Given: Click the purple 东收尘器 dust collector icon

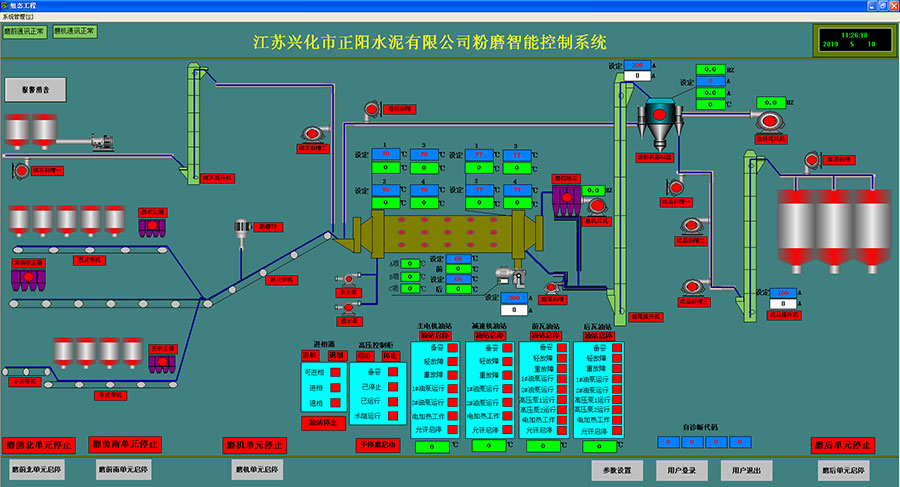Looking at the screenshot, I should 162,364.
